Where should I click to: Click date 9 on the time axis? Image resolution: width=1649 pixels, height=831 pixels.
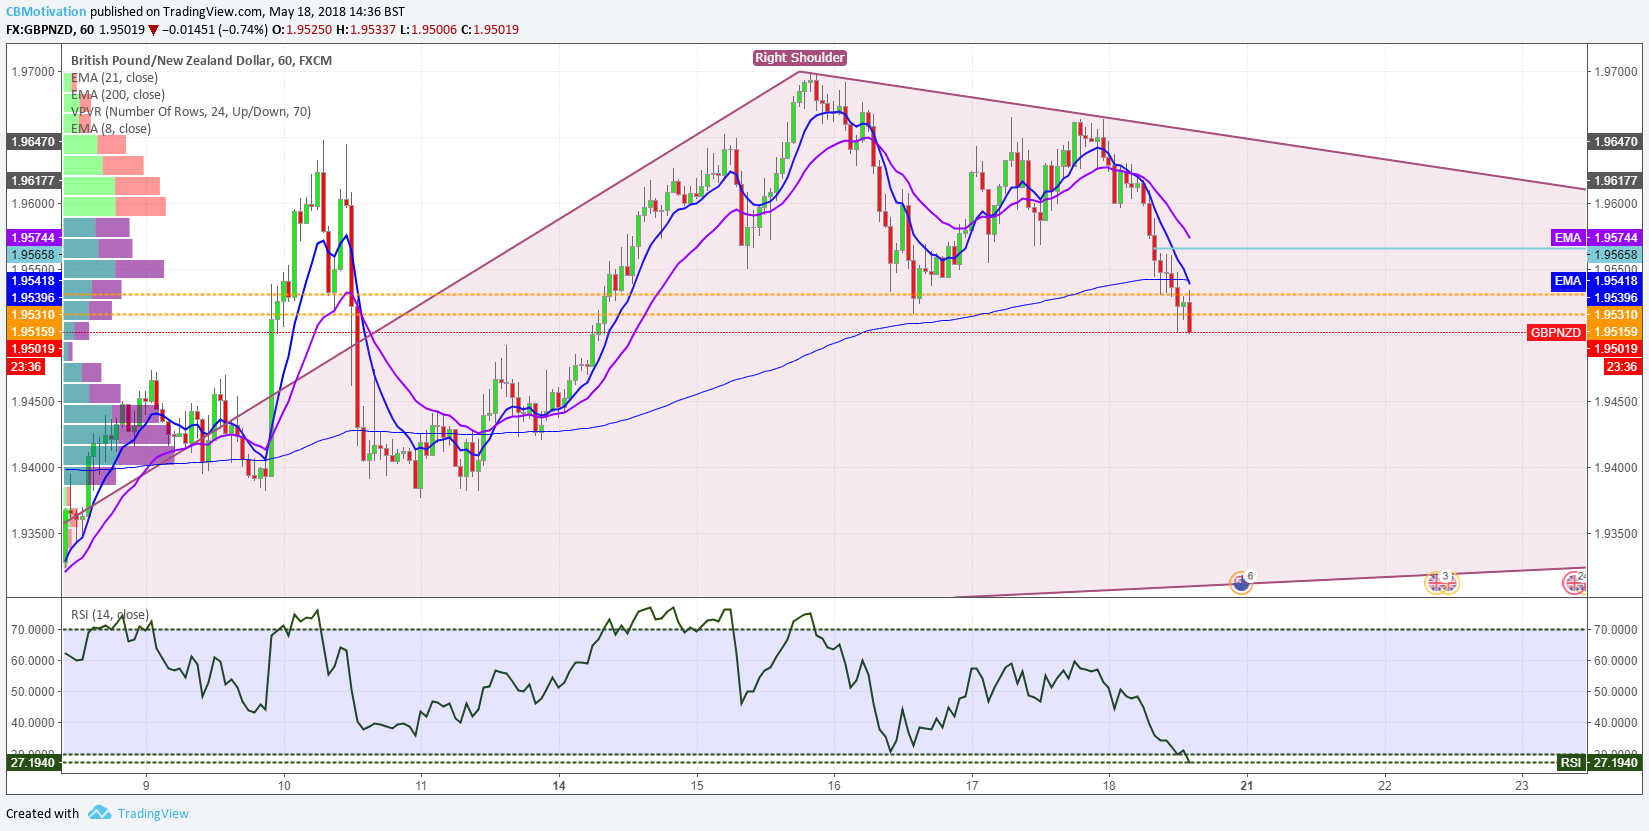(x=146, y=785)
